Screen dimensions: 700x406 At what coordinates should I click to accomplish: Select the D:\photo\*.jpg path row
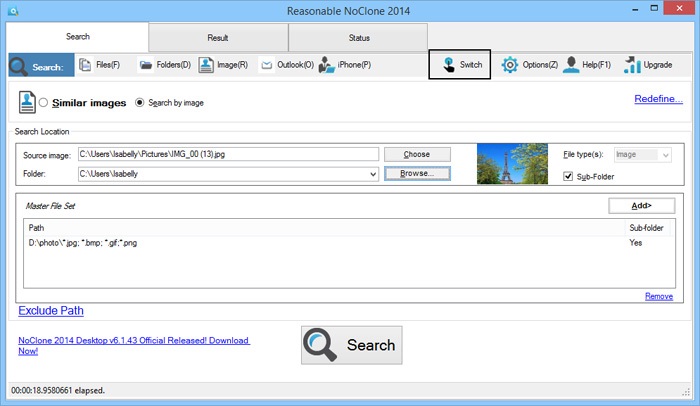coord(349,243)
